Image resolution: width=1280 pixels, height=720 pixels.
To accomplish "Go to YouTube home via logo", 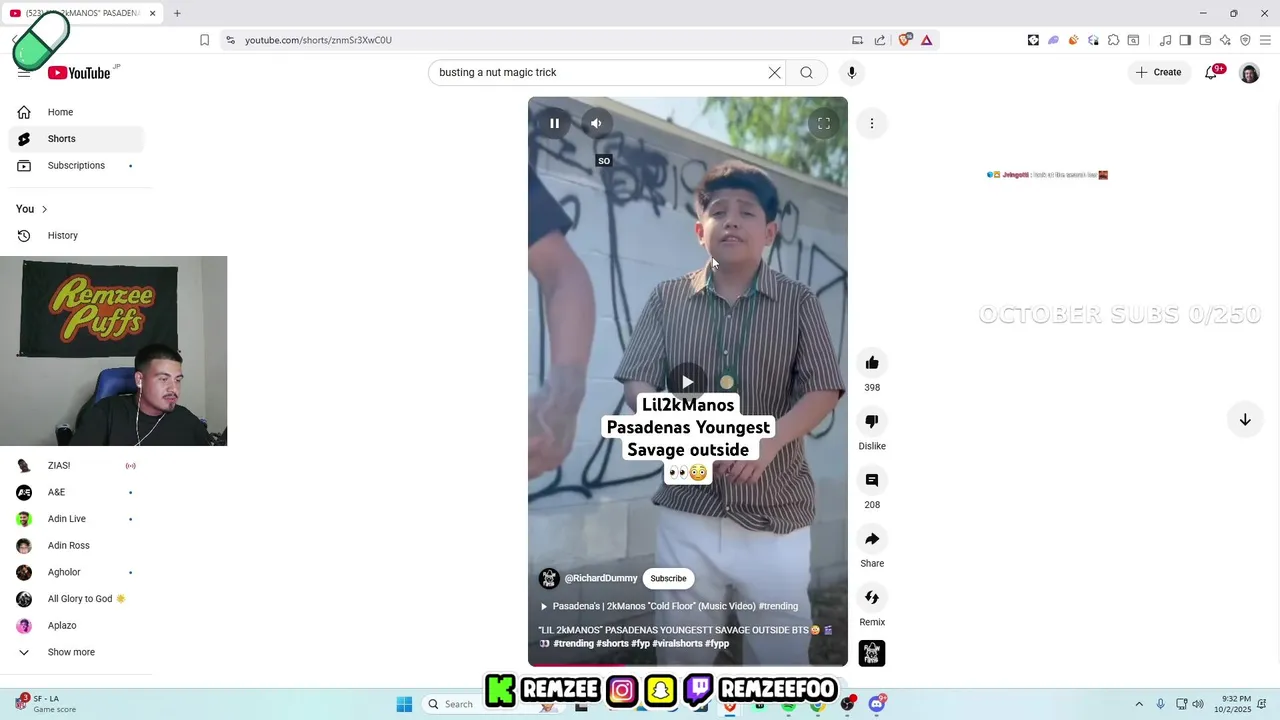I will pos(79,73).
